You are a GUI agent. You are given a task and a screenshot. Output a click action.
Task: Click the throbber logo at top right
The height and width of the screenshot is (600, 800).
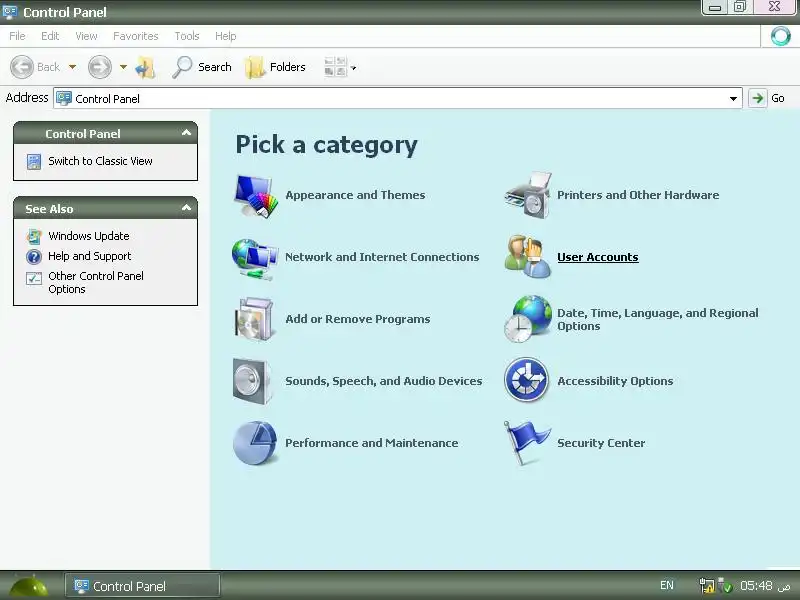coord(780,36)
